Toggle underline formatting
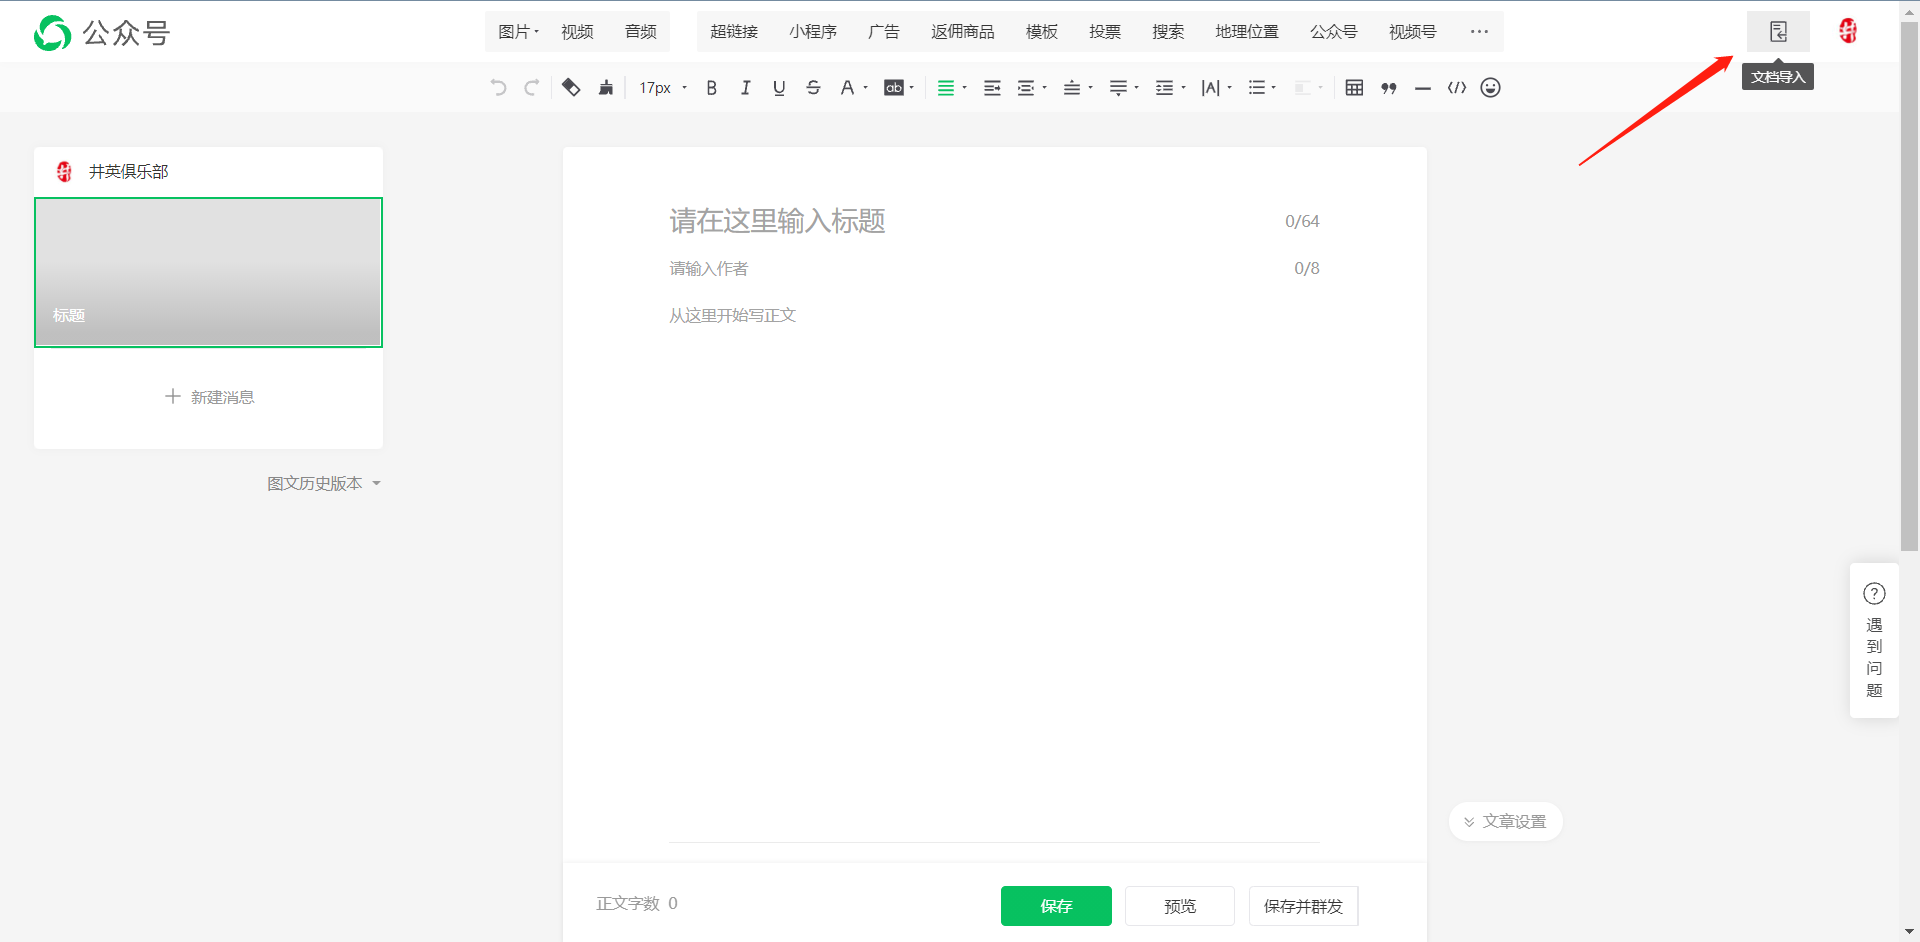1920x942 pixels. pyautogui.click(x=779, y=88)
